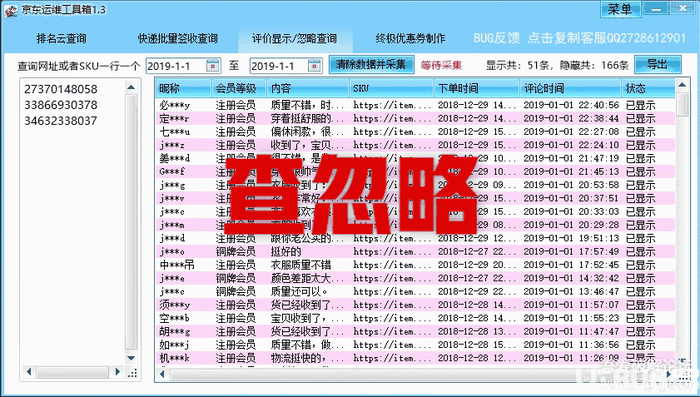Click SKU list scroll up arrow

coord(131,88)
